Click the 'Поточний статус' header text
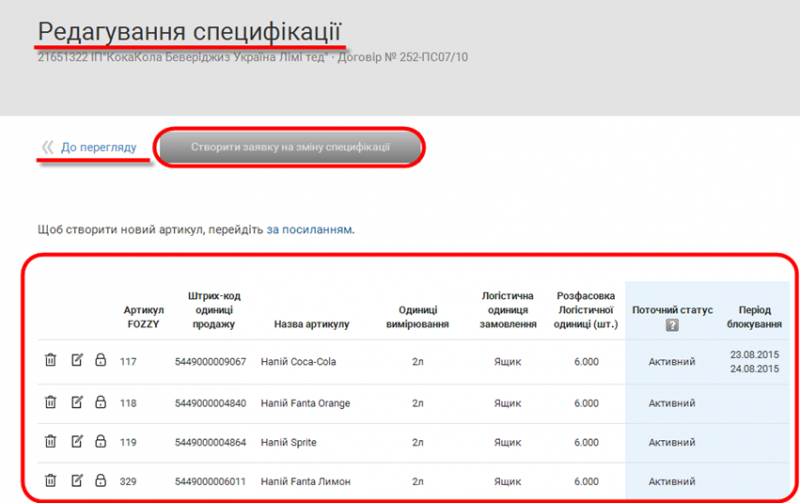This screenshot has height=503, width=800. pos(672,310)
